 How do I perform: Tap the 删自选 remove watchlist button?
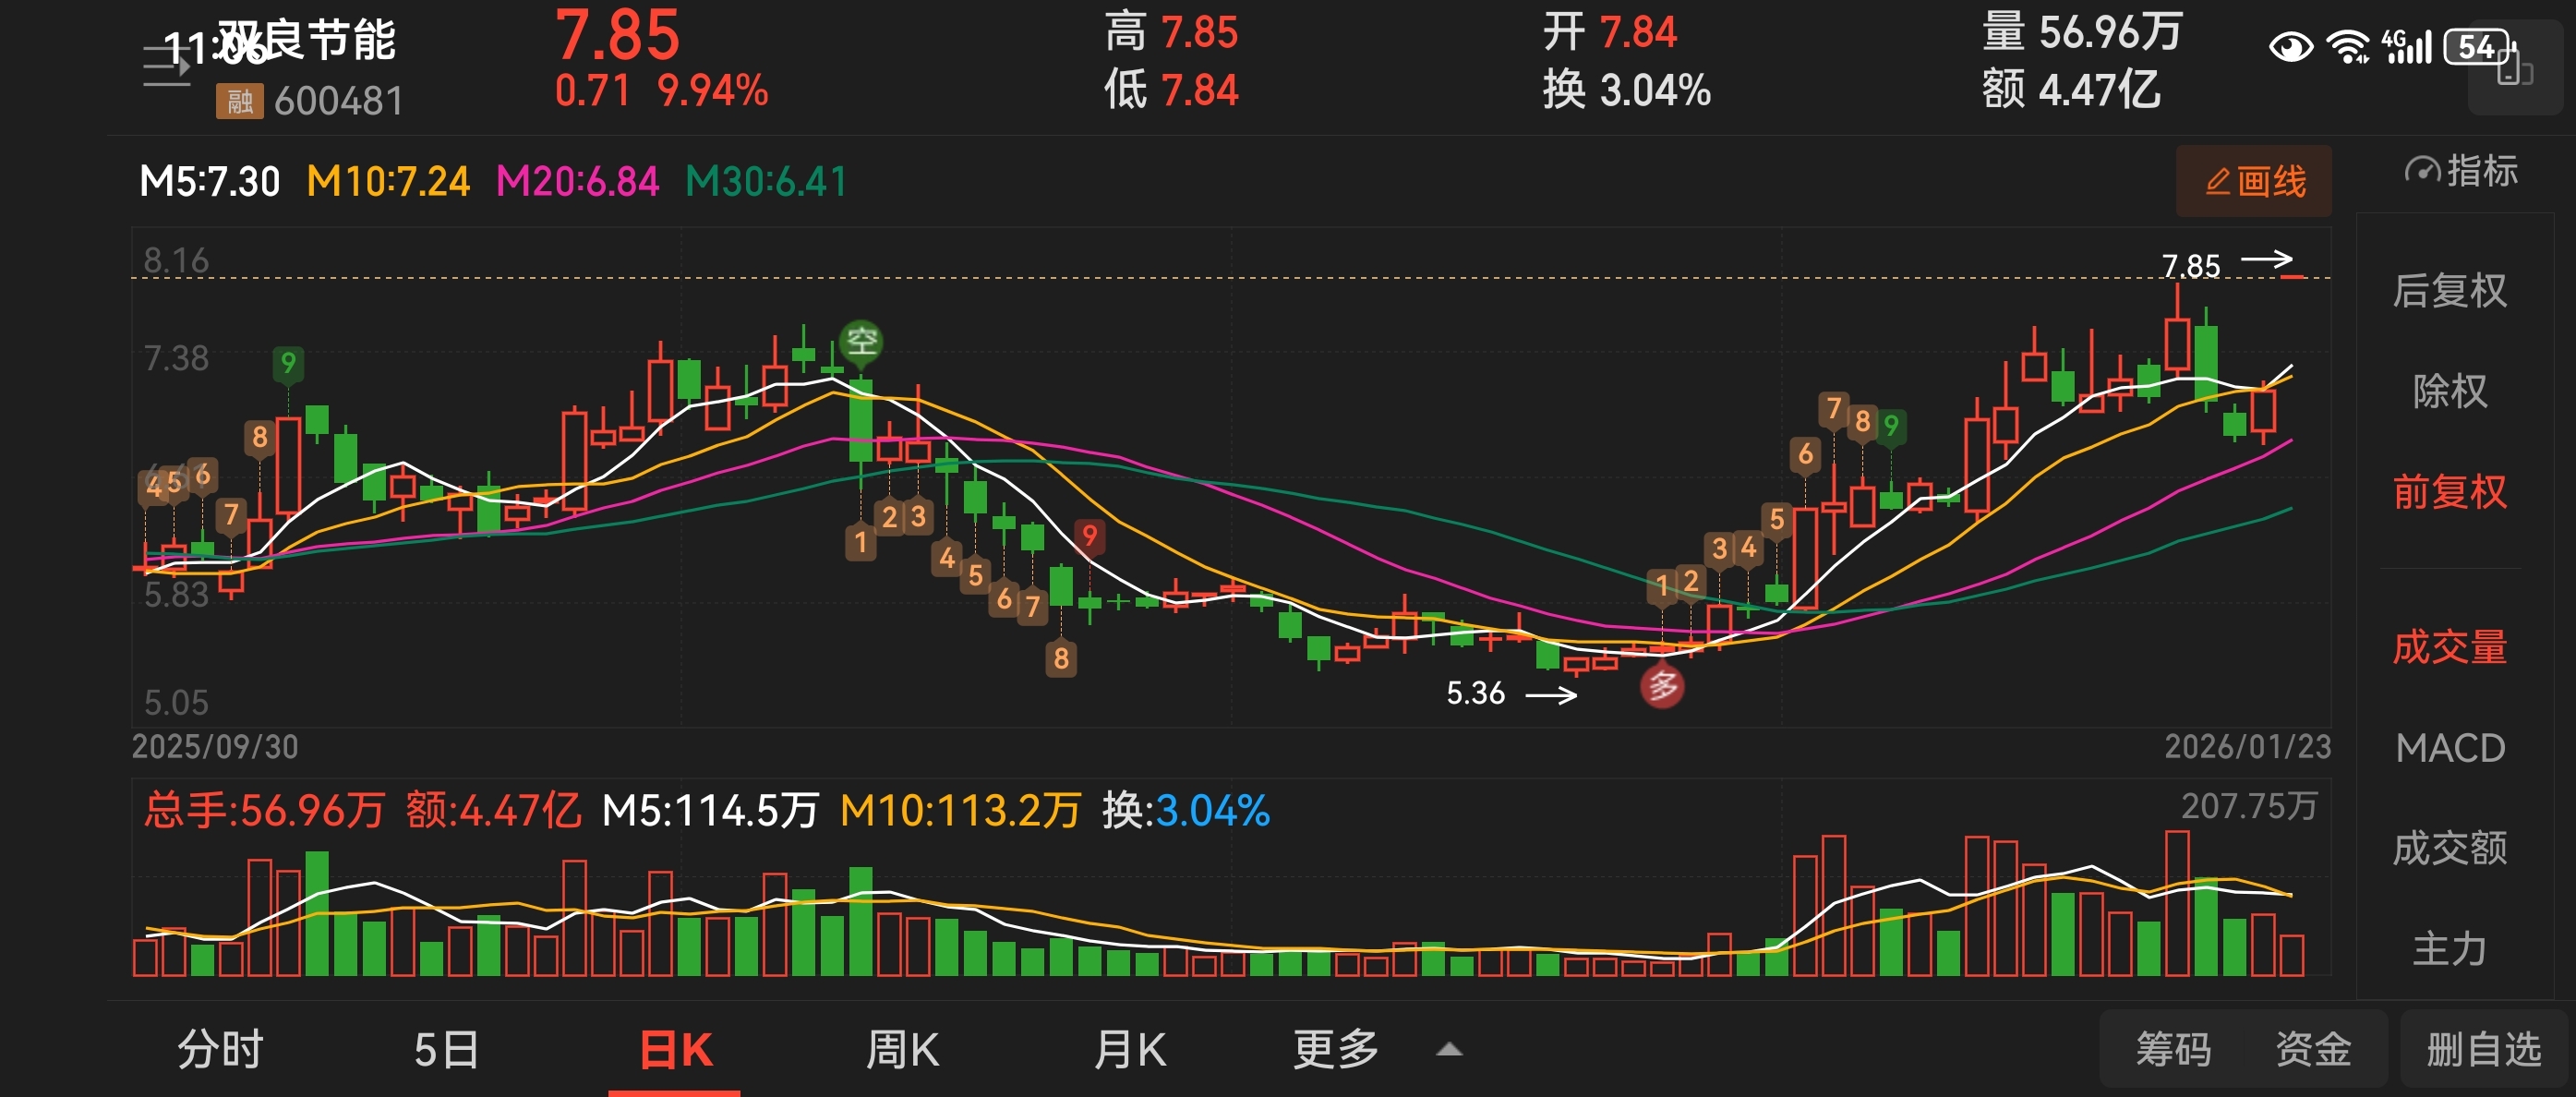pyautogui.click(x=2483, y=1050)
